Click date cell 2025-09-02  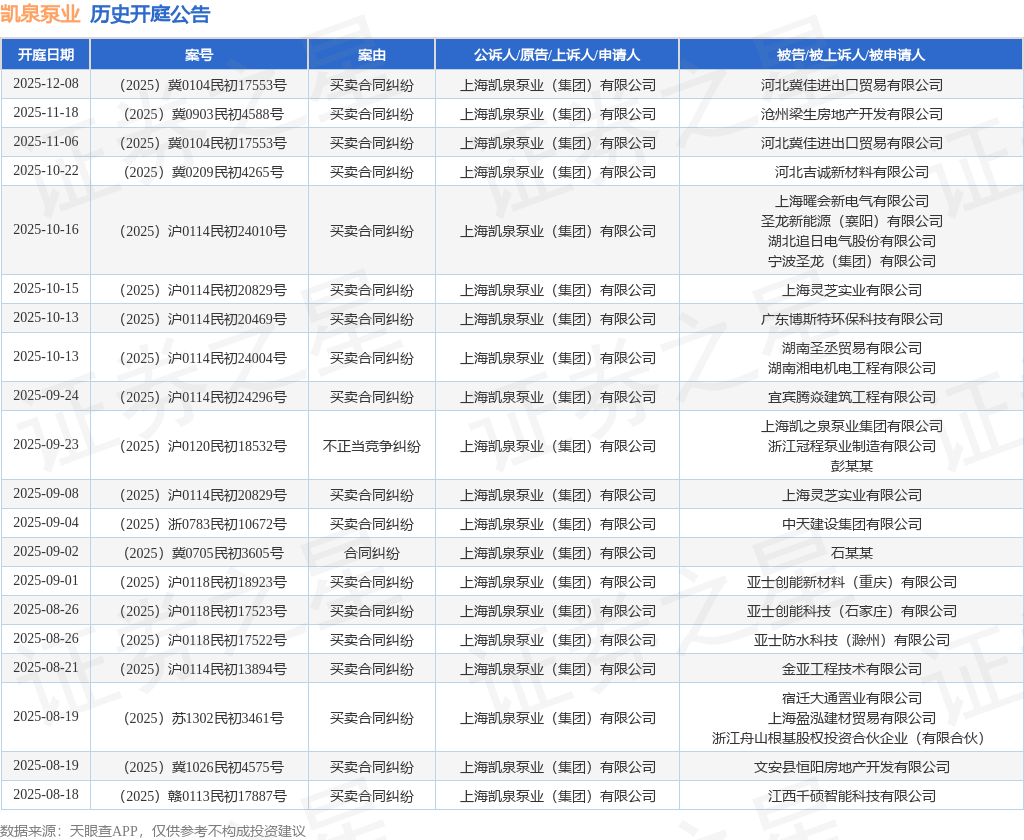(x=46, y=552)
